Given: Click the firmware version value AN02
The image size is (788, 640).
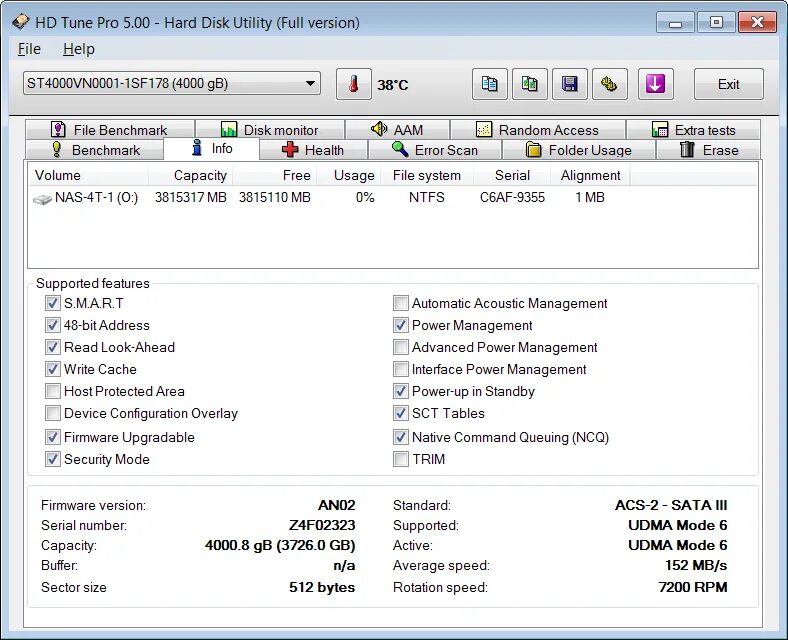Looking at the screenshot, I should click(x=337, y=505).
